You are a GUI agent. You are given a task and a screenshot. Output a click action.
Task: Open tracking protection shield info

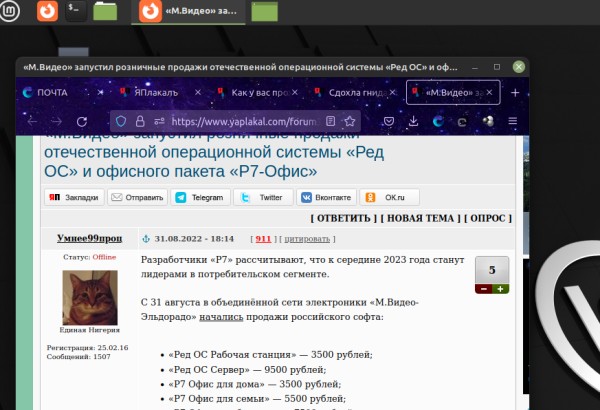pyautogui.click(x=121, y=122)
